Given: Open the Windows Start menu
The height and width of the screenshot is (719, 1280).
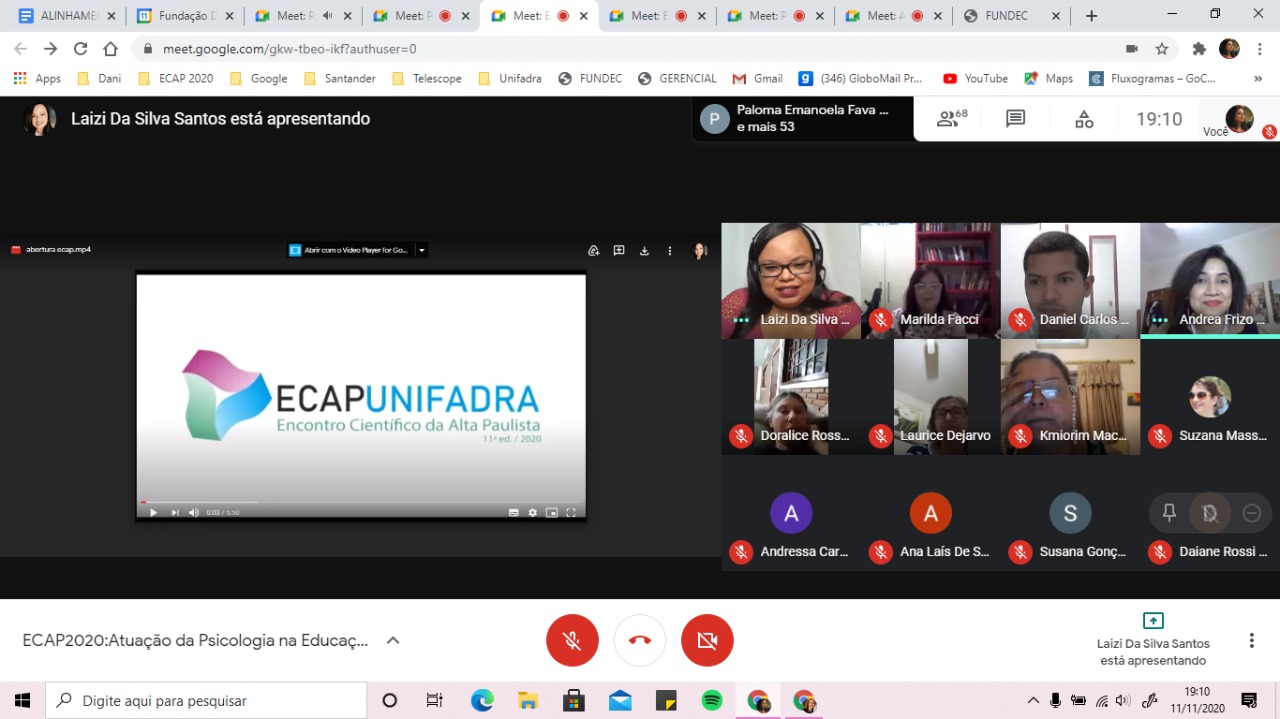Looking at the screenshot, I should pyautogui.click(x=22, y=700).
